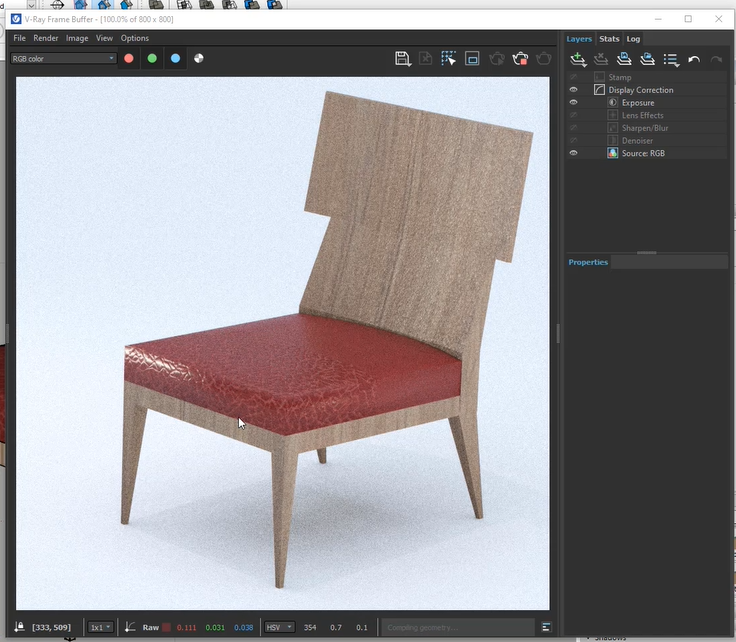Viewport: 736px width, 642px height.
Task: Click the Save image icon in toolbar
Action: (402, 59)
